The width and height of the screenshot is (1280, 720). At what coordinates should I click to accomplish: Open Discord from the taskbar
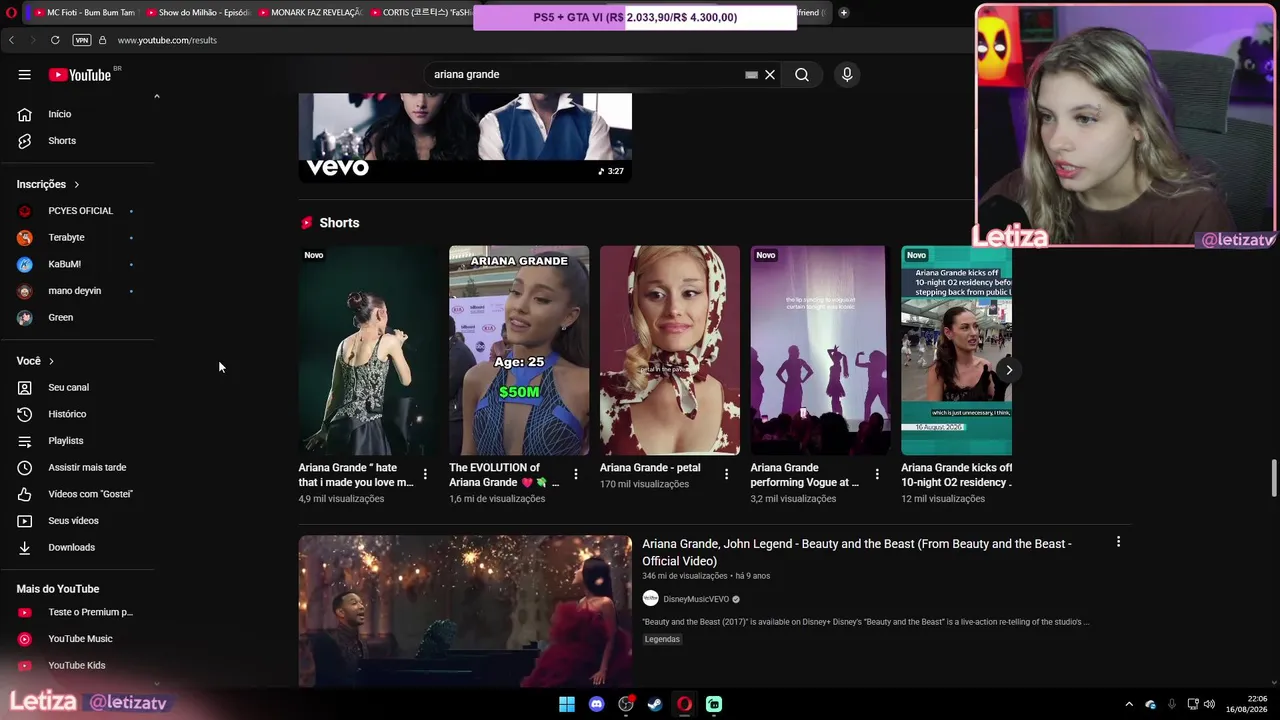[597, 704]
